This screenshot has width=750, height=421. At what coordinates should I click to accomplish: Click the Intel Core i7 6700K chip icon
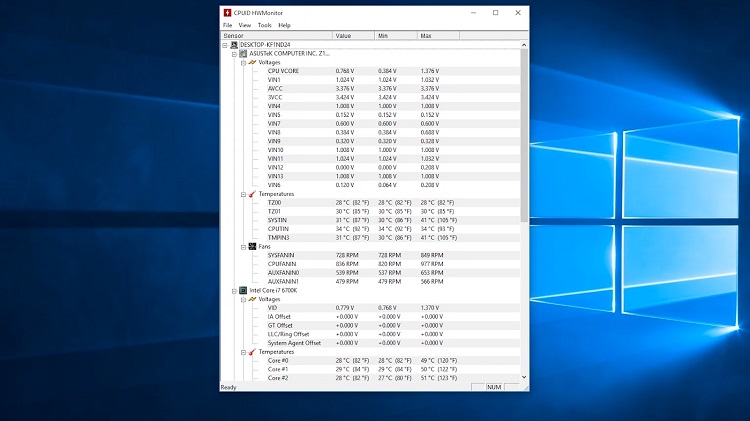click(x=243, y=290)
